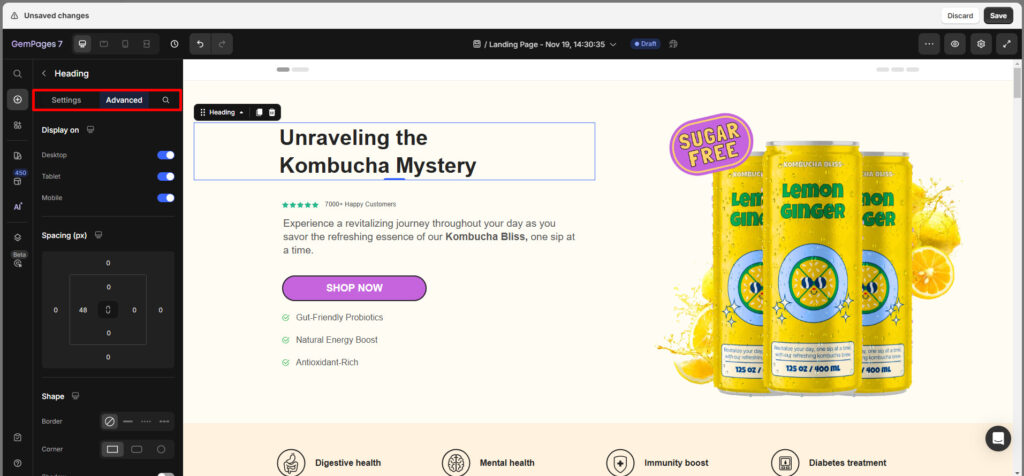Toggle Desktop display switch

166,155
